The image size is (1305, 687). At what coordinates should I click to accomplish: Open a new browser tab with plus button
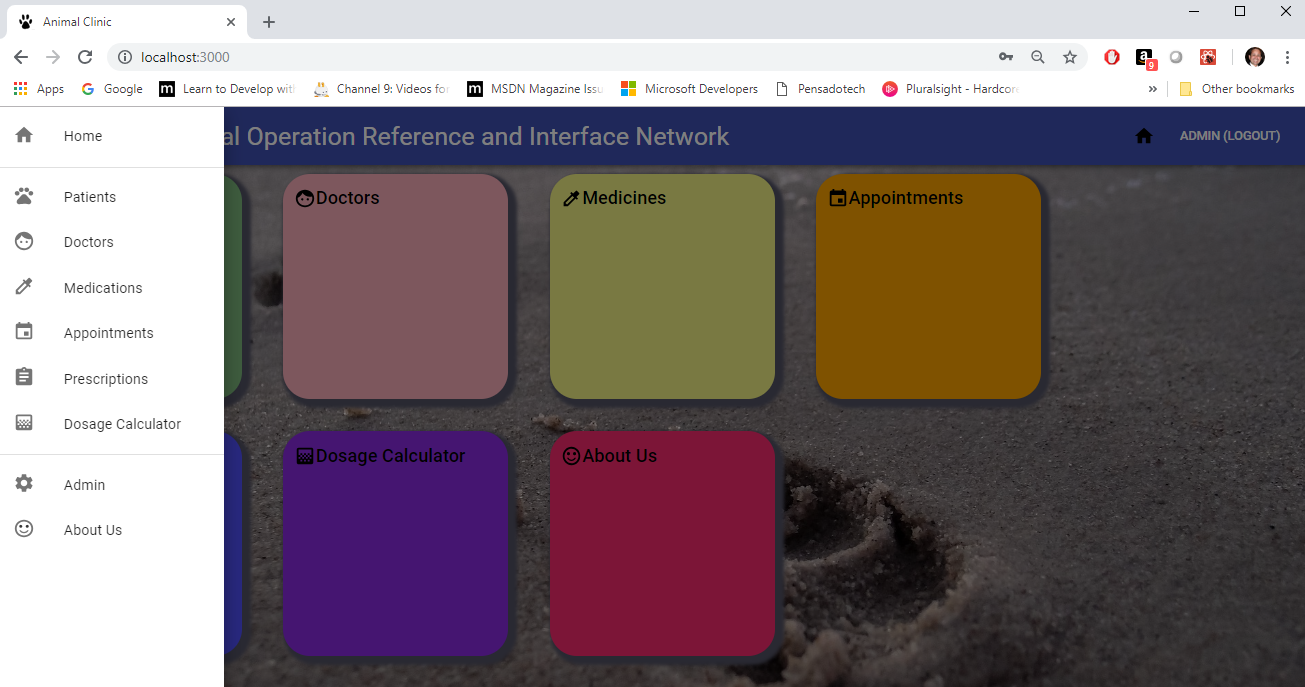point(269,22)
